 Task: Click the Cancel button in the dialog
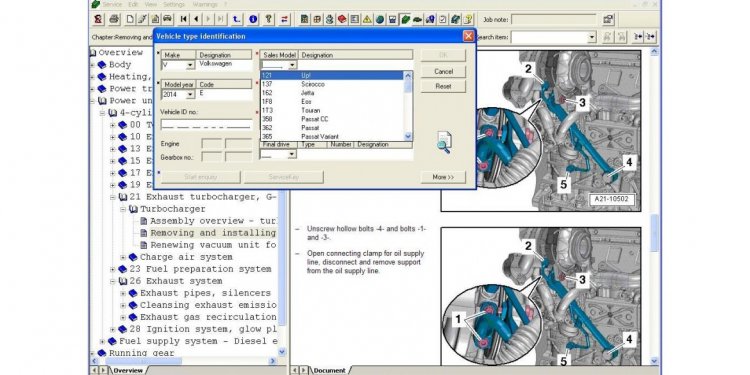(x=443, y=71)
